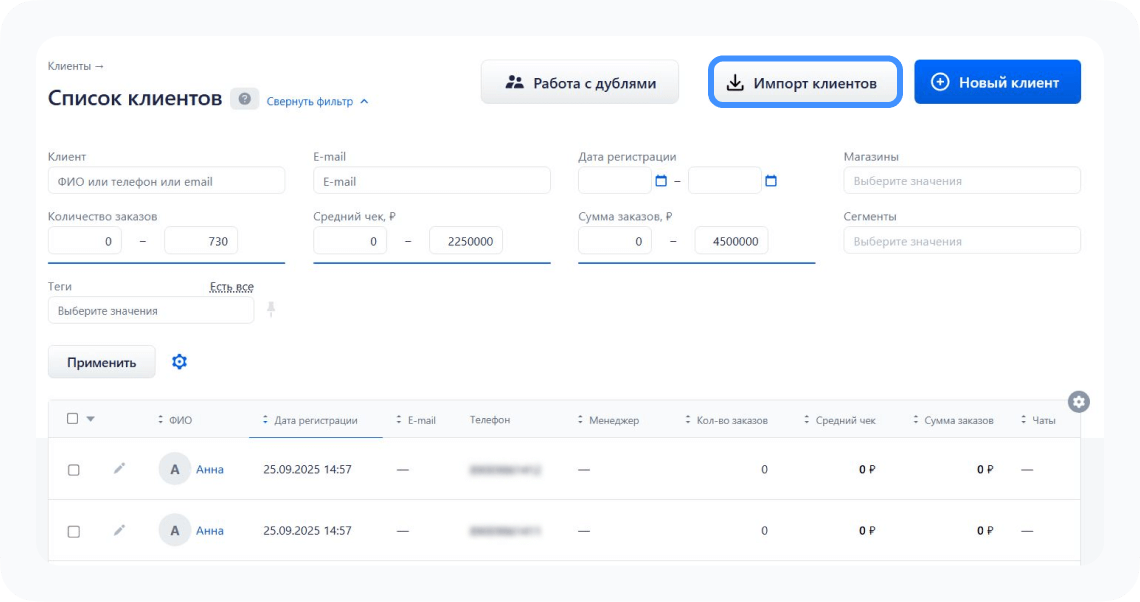
Task: Edit the first Анна record with pencil icon
Action: click(x=120, y=468)
